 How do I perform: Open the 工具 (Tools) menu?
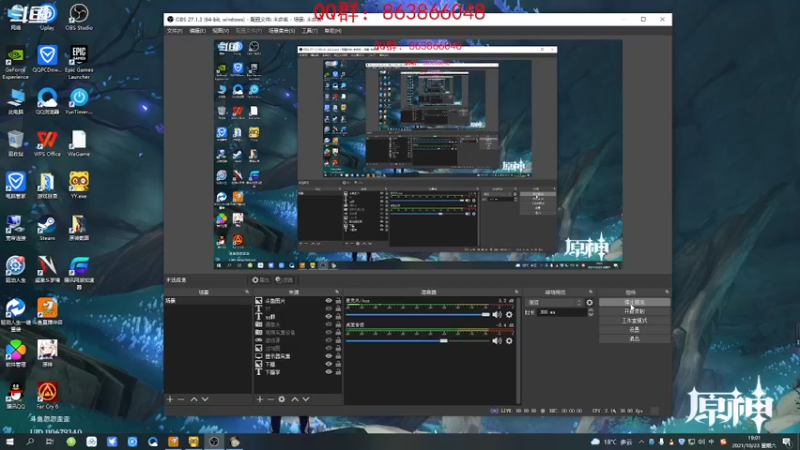click(x=309, y=31)
